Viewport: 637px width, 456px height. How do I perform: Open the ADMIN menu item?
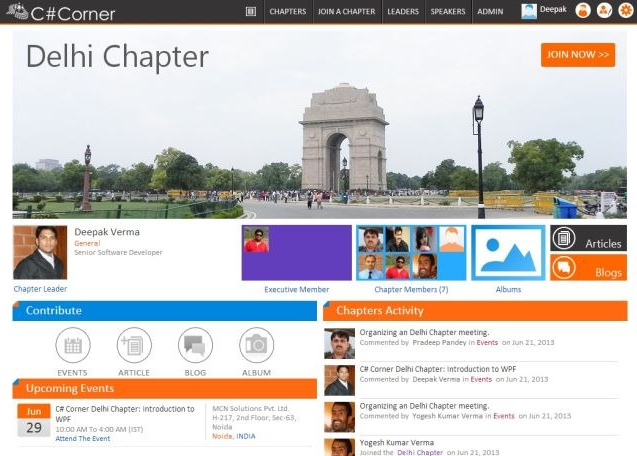[x=490, y=12]
